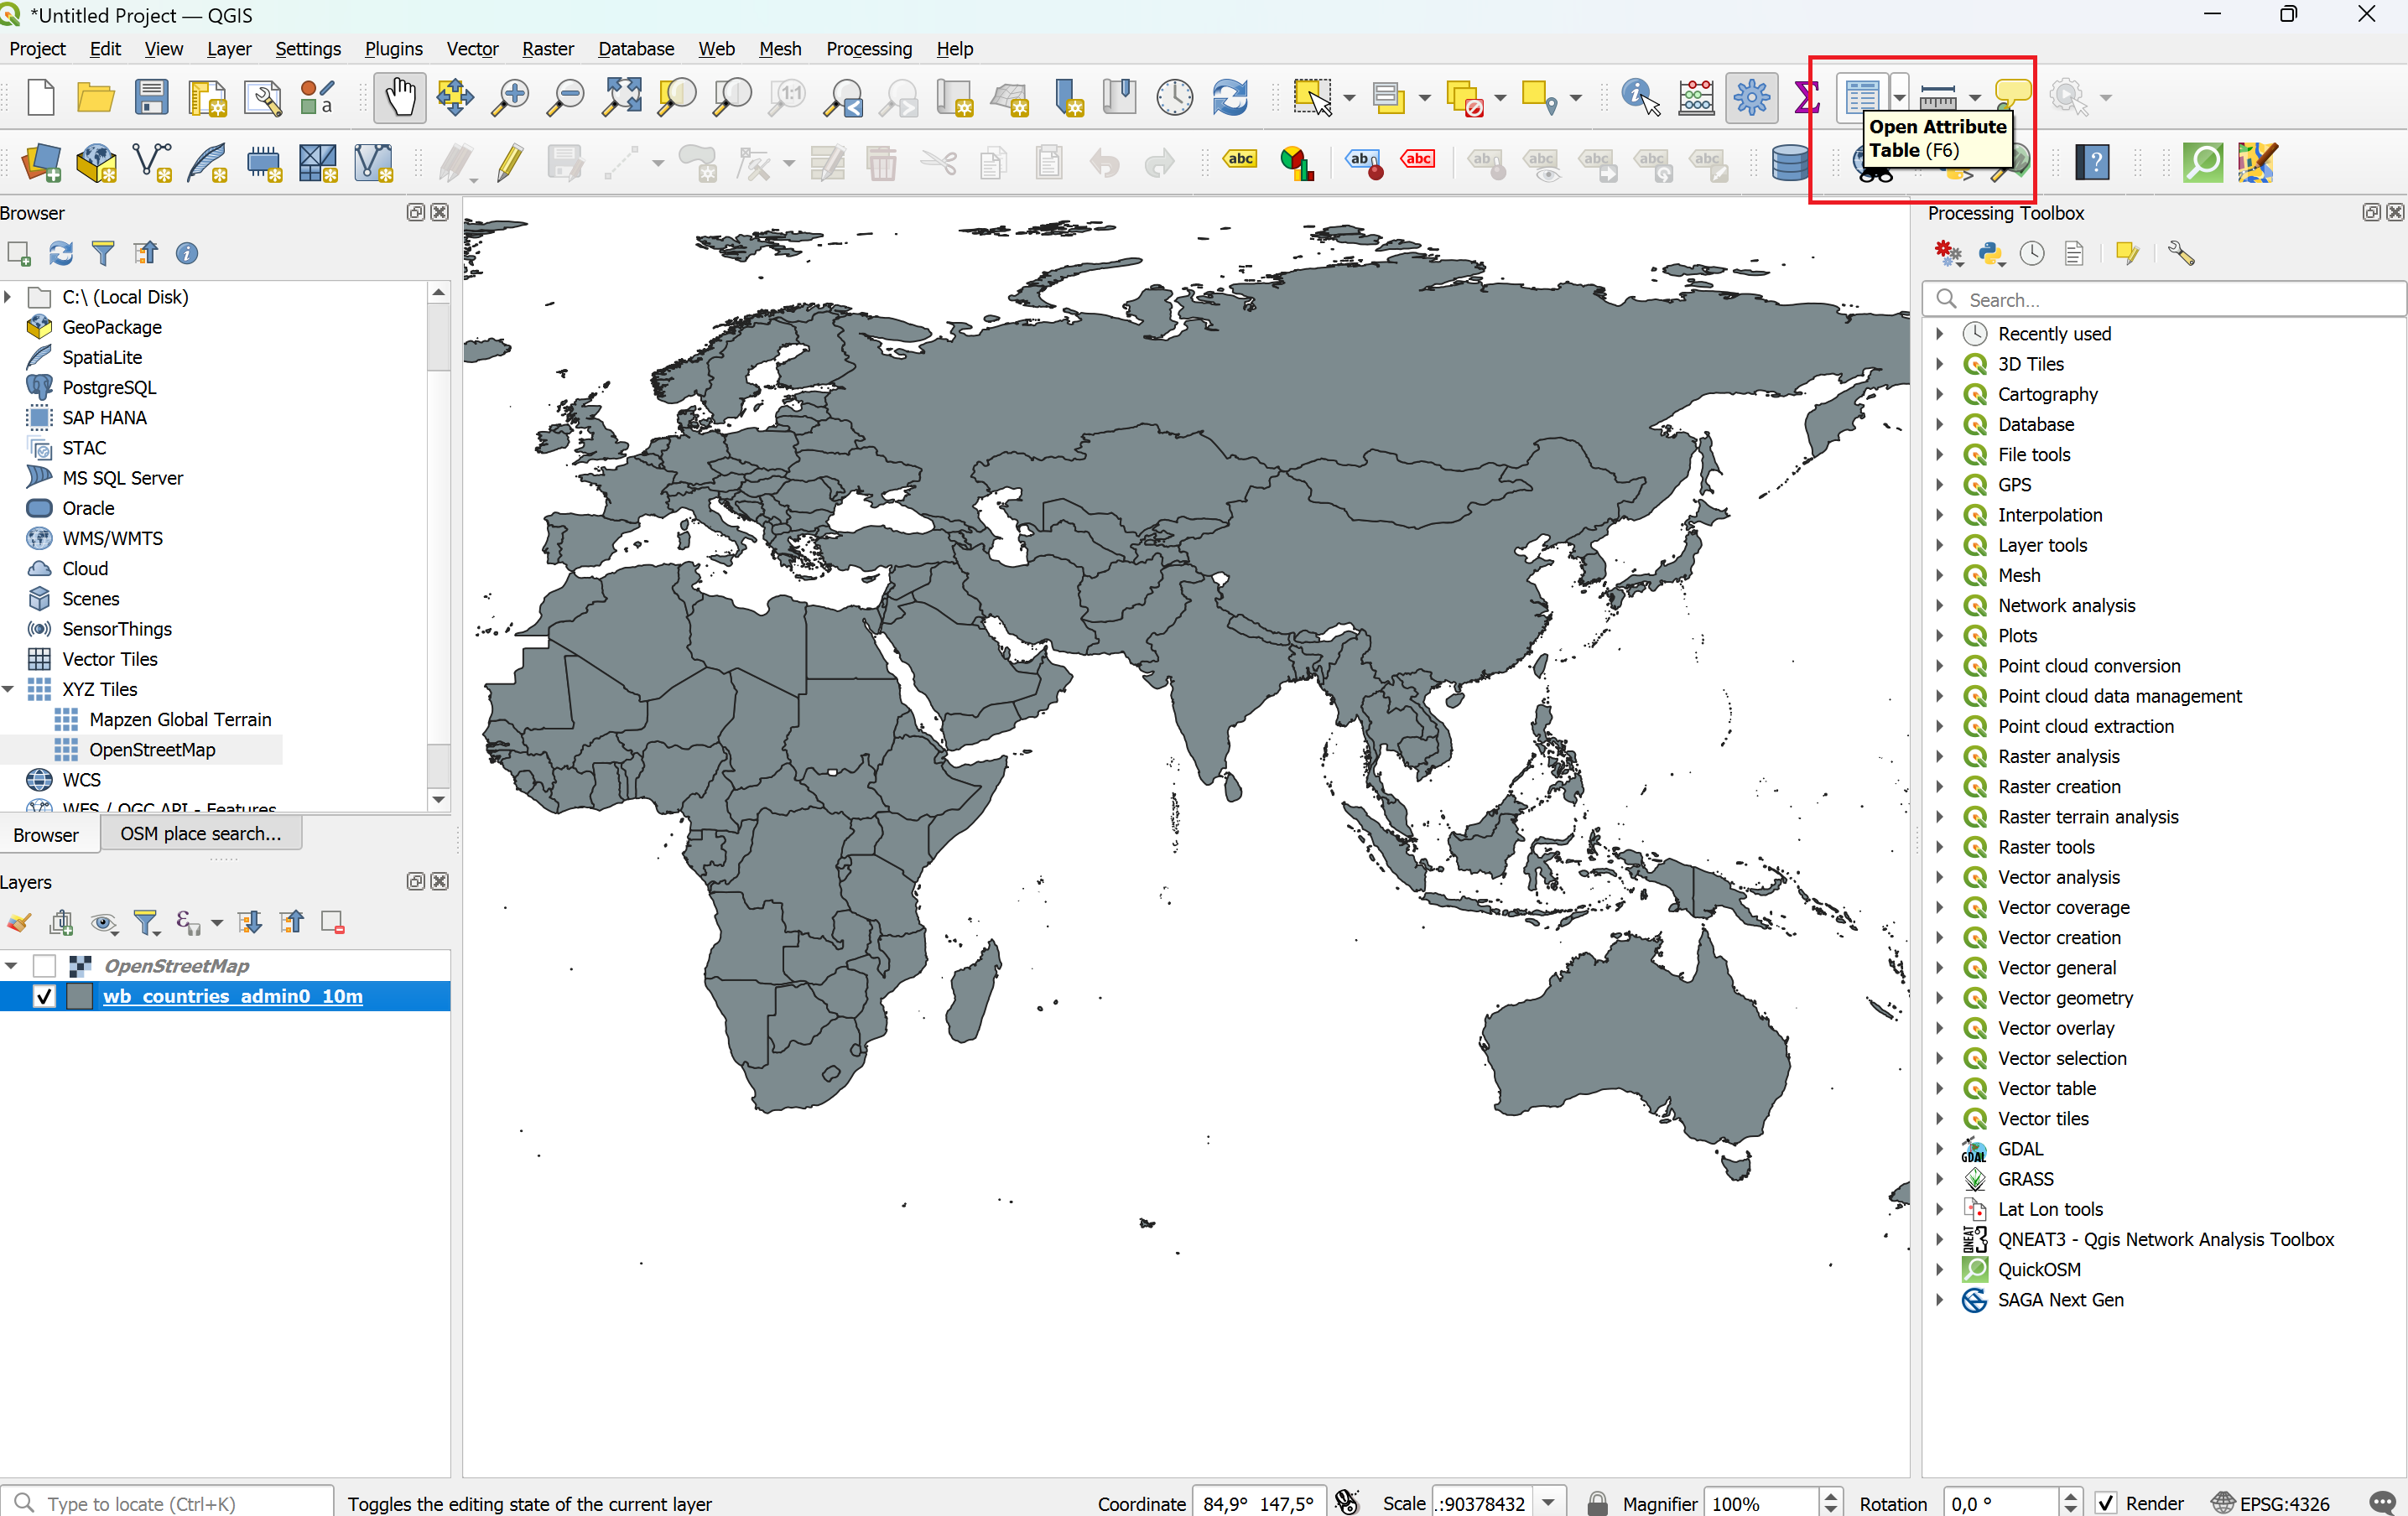
Task: Open the Identify Features tool
Action: (1639, 97)
